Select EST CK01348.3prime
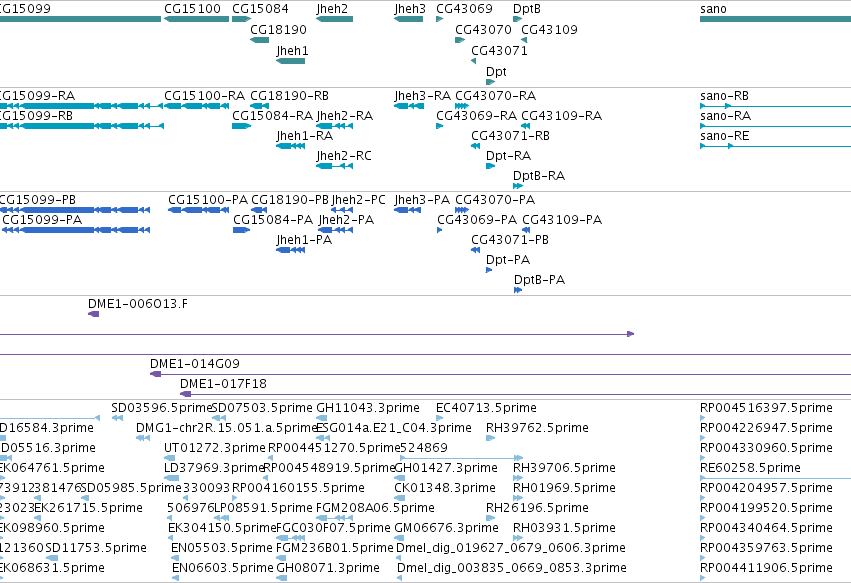This screenshot has height=583, width=851. [x=399, y=498]
